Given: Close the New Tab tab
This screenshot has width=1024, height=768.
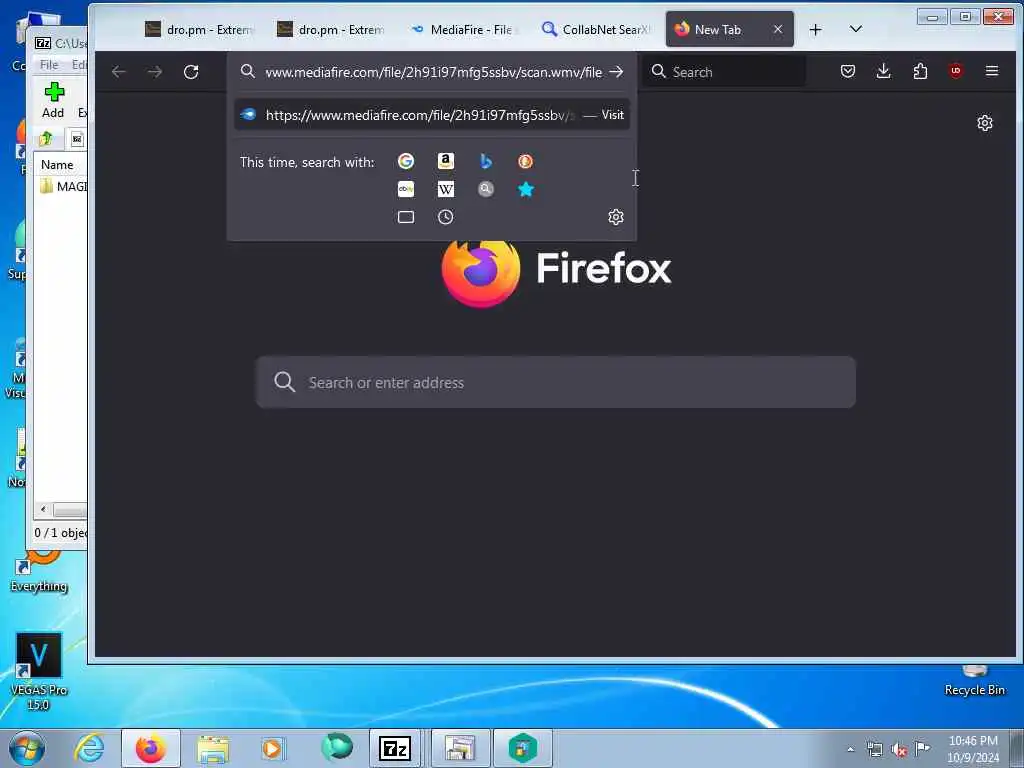Looking at the screenshot, I should [x=778, y=29].
